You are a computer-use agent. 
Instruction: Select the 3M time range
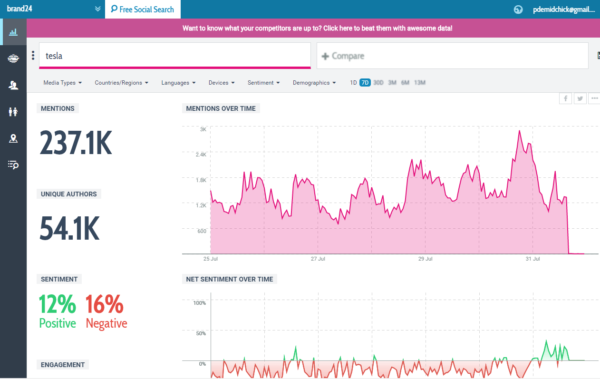(392, 83)
